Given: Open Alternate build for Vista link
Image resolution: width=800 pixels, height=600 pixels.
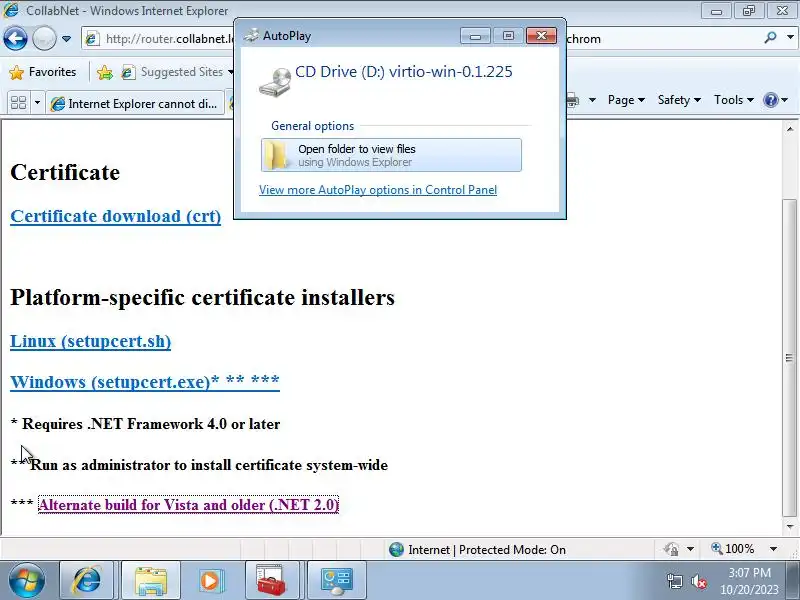Looking at the screenshot, I should [x=188, y=505].
